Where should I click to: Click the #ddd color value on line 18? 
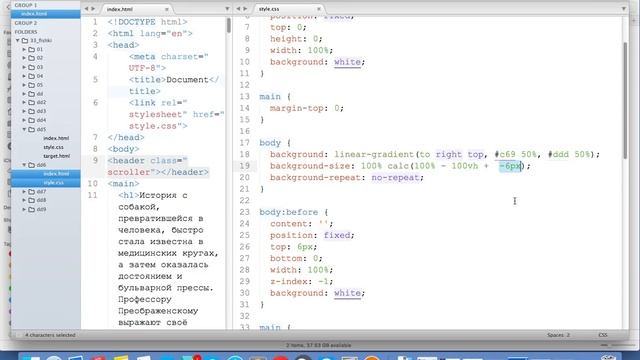pos(558,155)
